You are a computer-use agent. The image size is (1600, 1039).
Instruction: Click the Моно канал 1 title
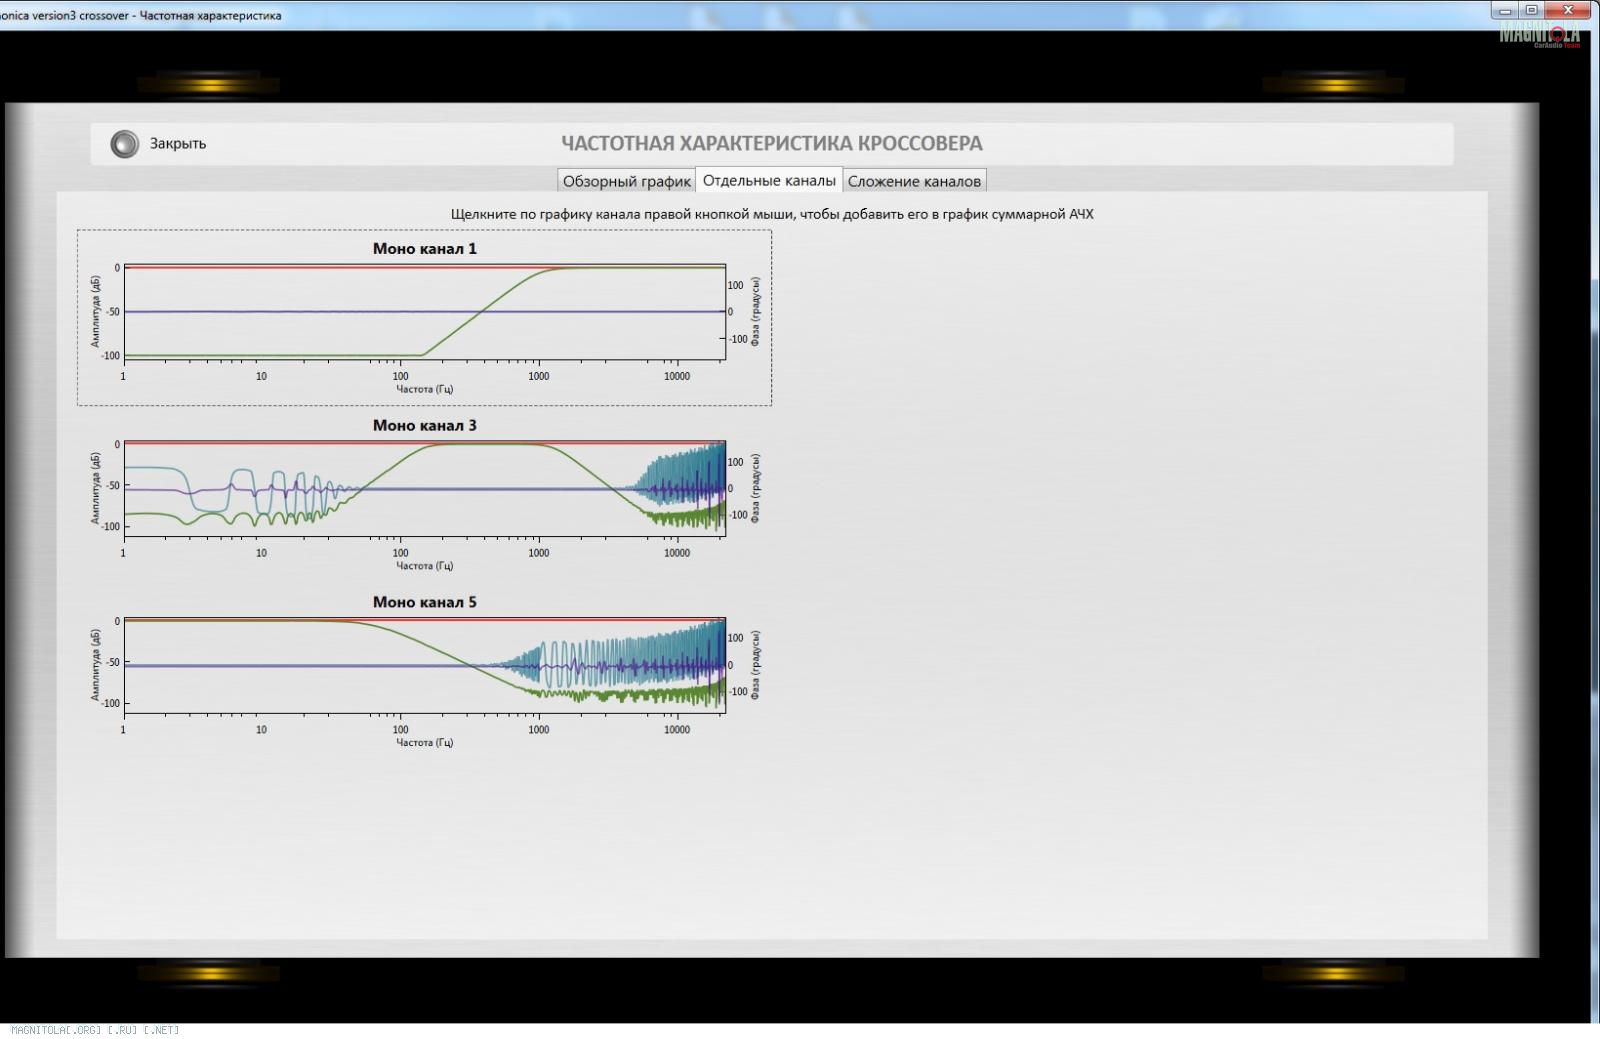[424, 249]
